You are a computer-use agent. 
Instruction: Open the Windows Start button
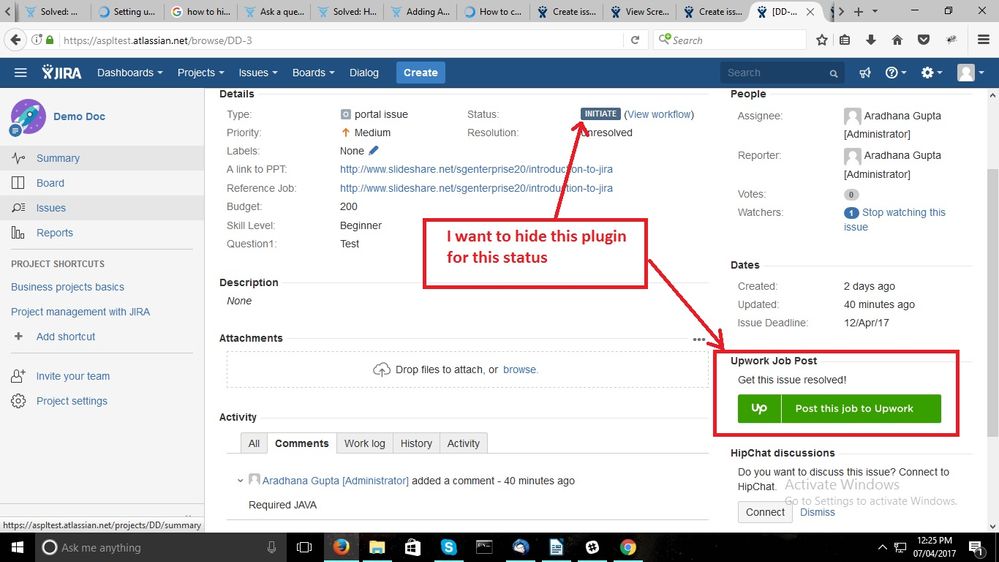[x=17, y=547]
